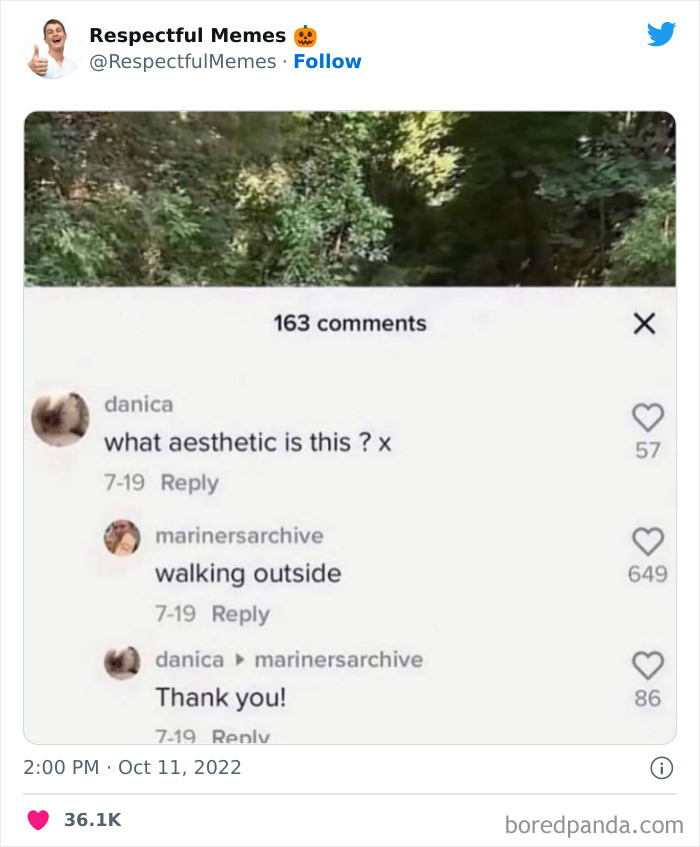Reply to danica's first comment
The image size is (700, 847).
188,482
